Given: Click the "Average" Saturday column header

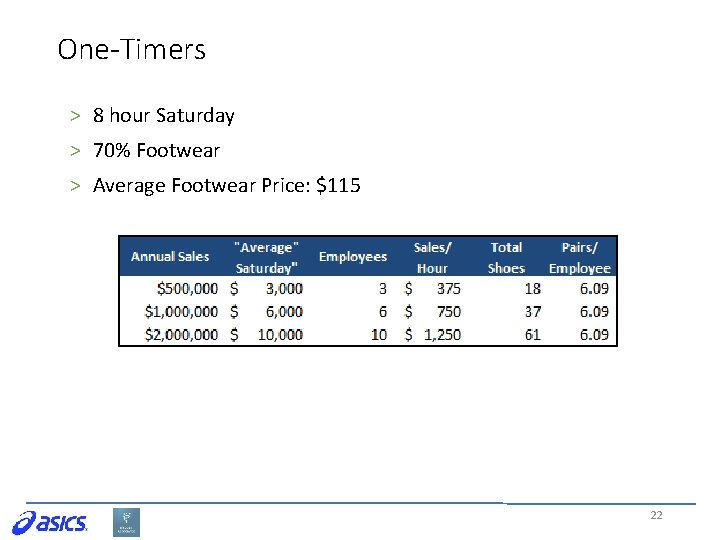Looking at the screenshot, I should [266, 257].
